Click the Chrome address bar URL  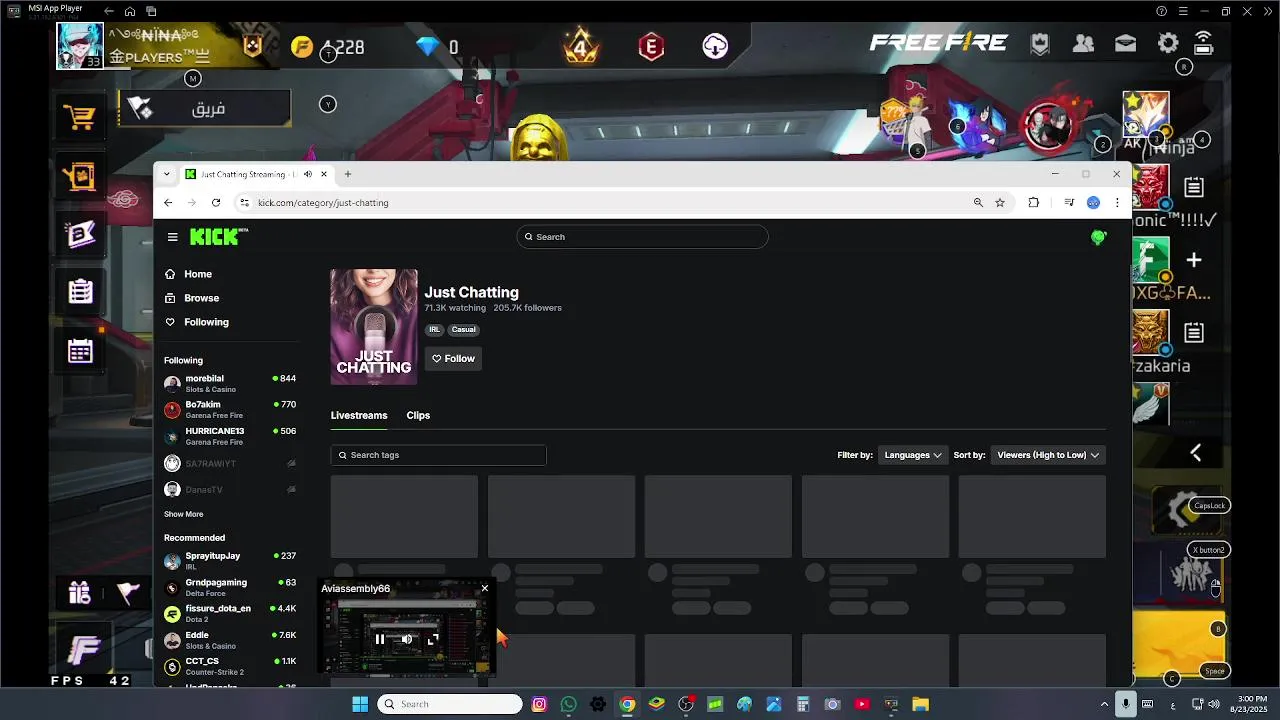(323, 202)
